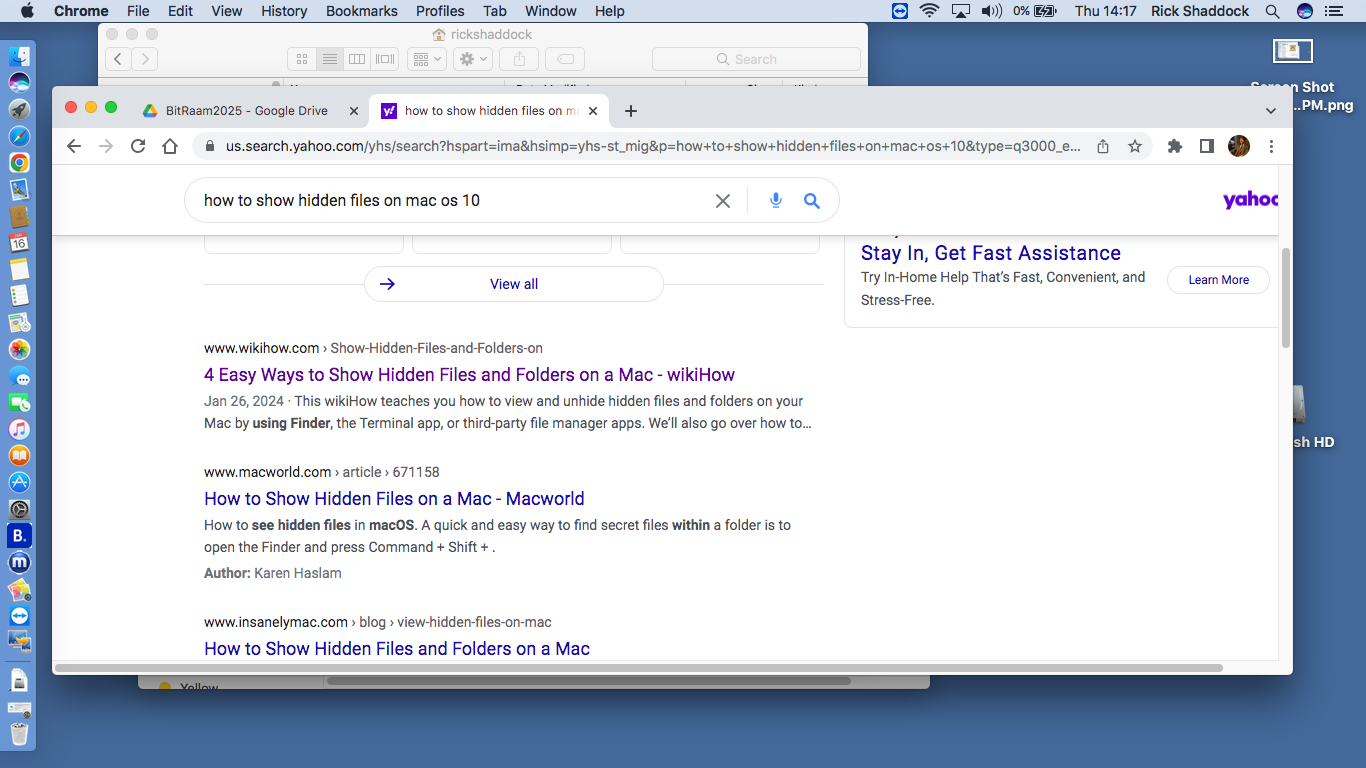
Task: Switch Finder window to column view
Action: (x=357, y=59)
